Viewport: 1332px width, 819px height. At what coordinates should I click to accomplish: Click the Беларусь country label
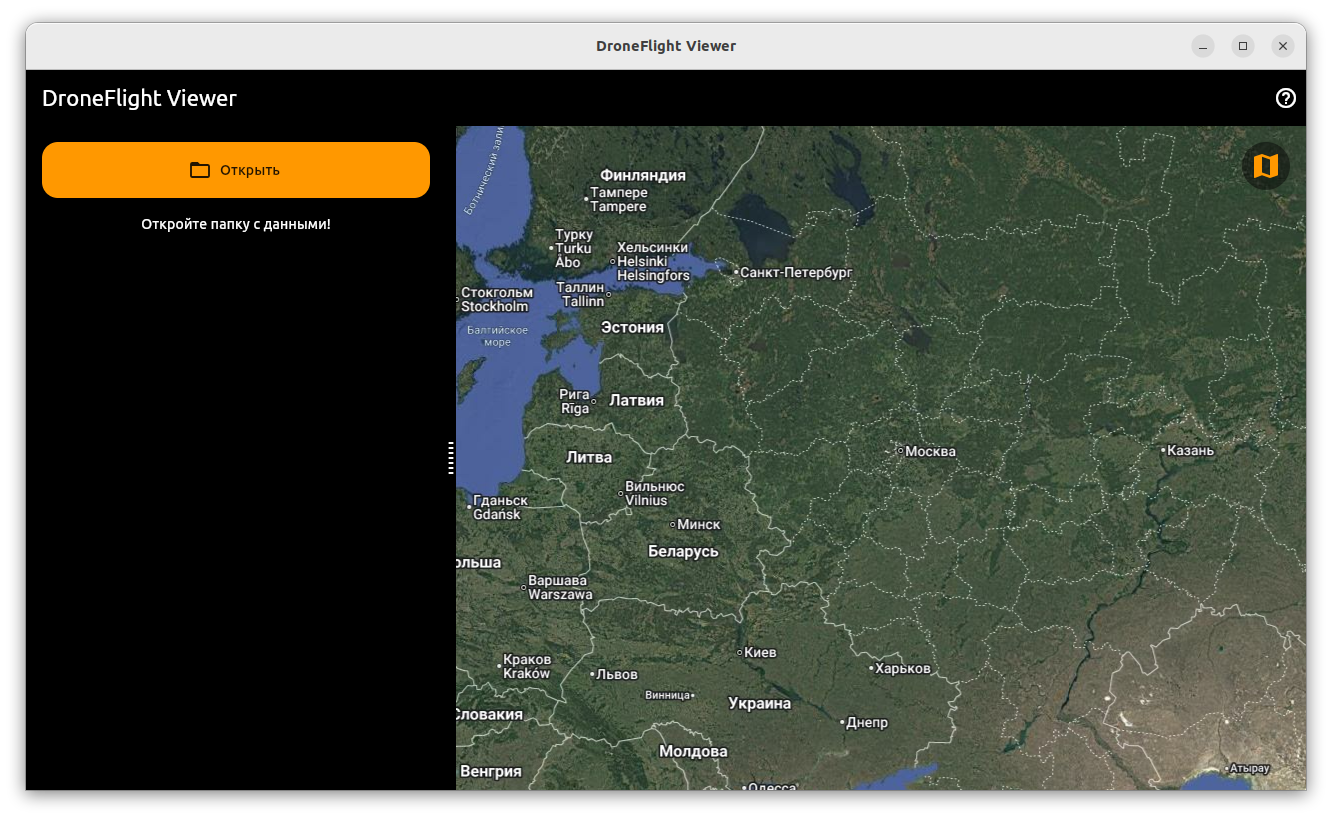683,551
